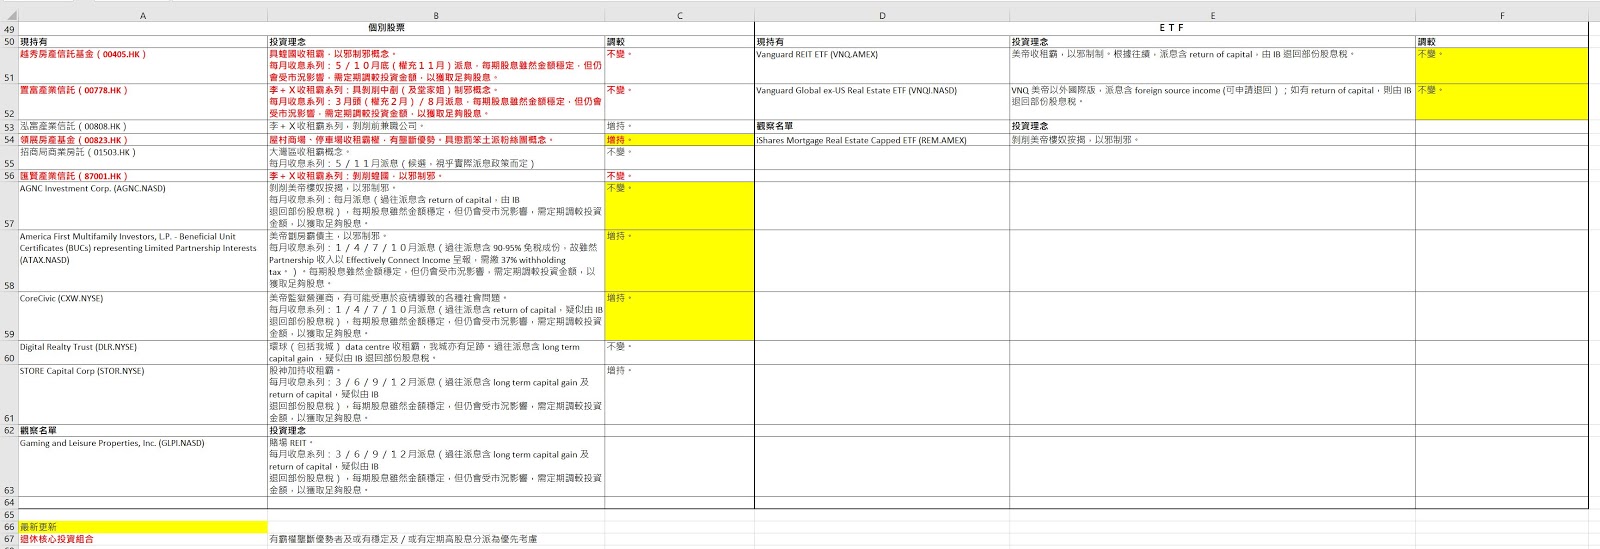Screen dimensions: 1600x549
Task: Click the 屋村商場，停車場收租霸權 description cell
Action: tap(436, 140)
